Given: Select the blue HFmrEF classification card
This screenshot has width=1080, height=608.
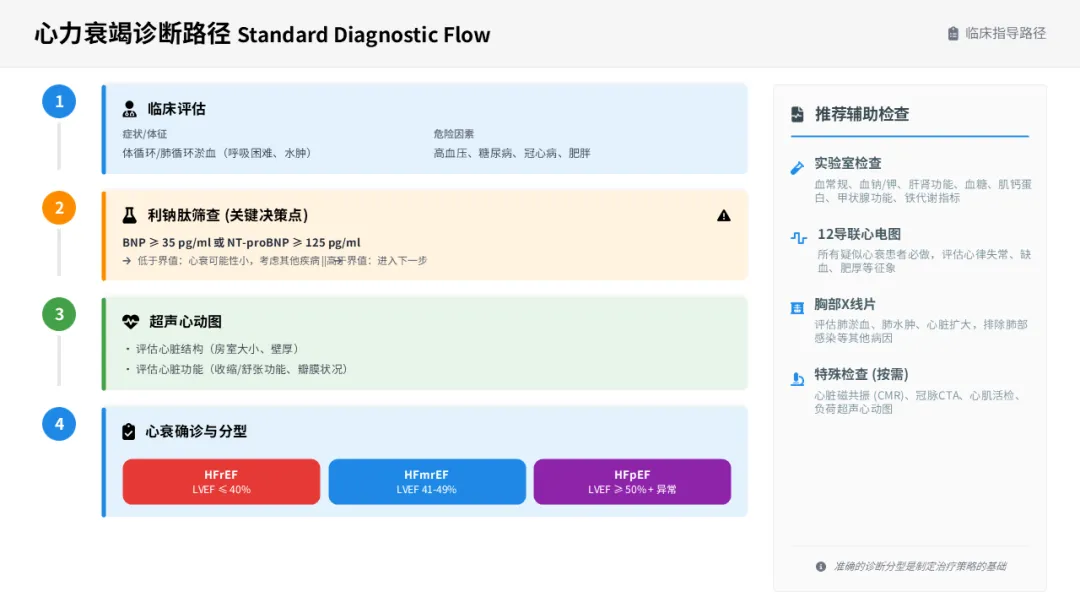Looking at the screenshot, I should 427,482.
